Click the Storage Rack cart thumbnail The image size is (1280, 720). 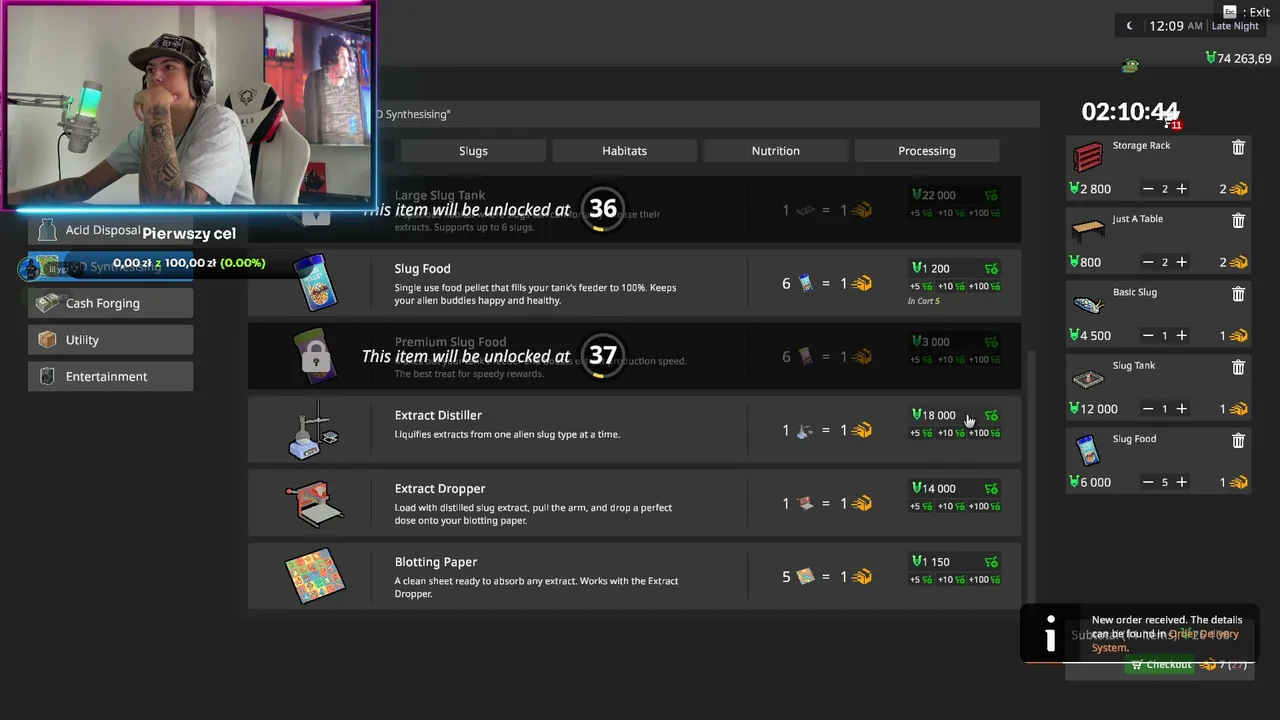(1088, 156)
